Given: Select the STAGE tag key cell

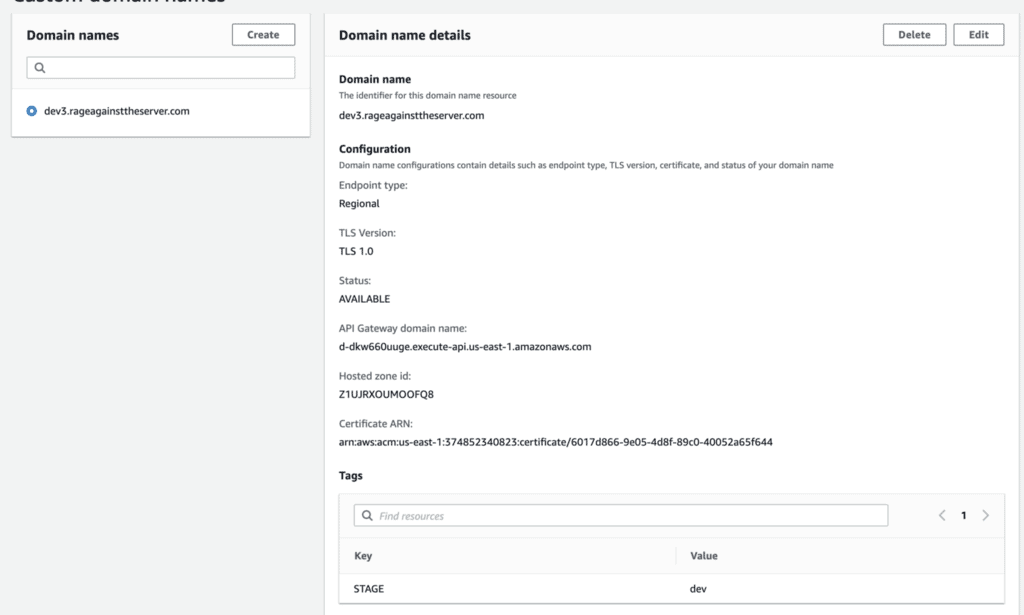Looking at the screenshot, I should (369, 589).
